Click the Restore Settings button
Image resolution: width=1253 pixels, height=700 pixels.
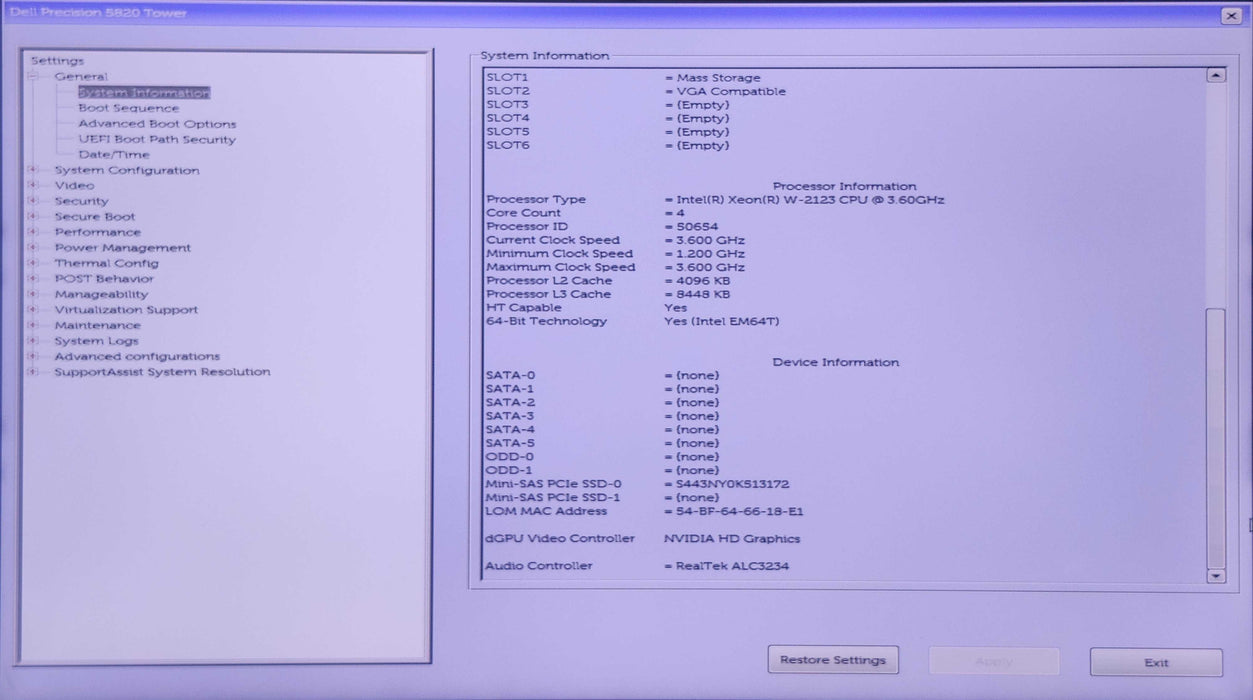click(x=833, y=660)
